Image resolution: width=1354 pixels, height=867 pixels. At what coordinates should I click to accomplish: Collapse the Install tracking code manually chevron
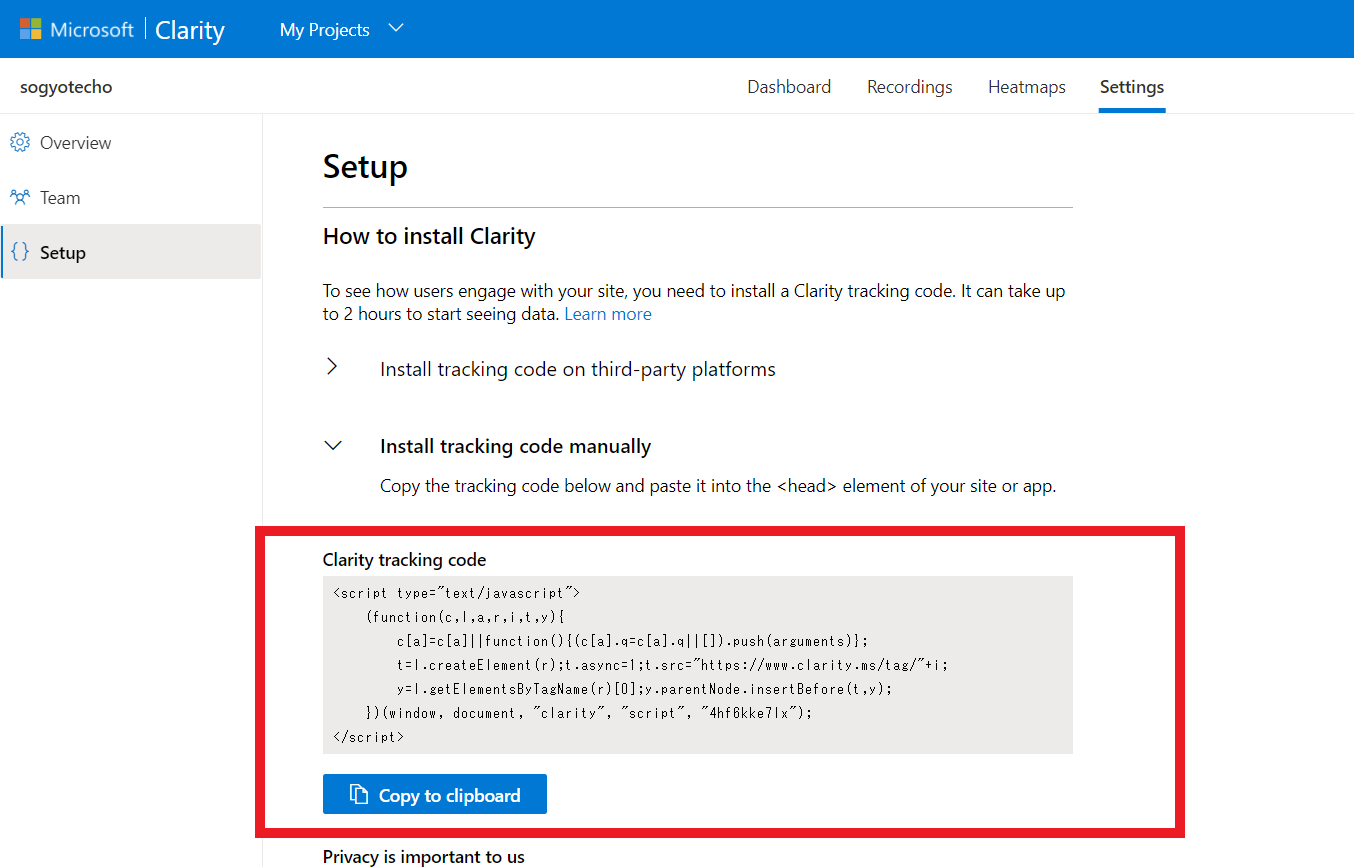[333, 446]
